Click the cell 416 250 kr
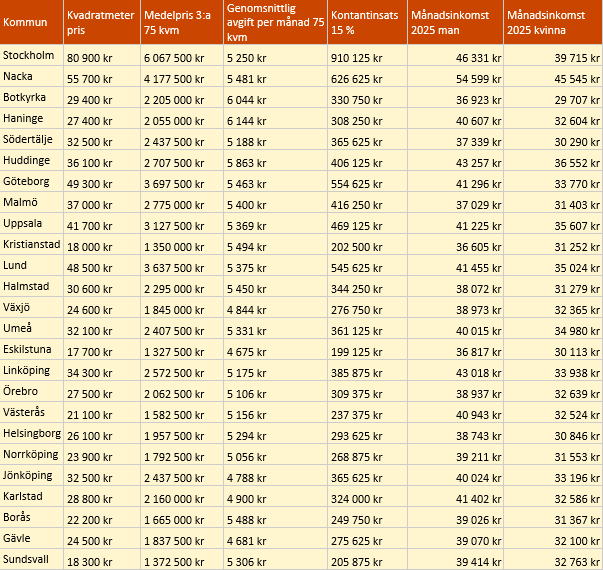The width and height of the screenshot is (603, 570). click(367, 202)
